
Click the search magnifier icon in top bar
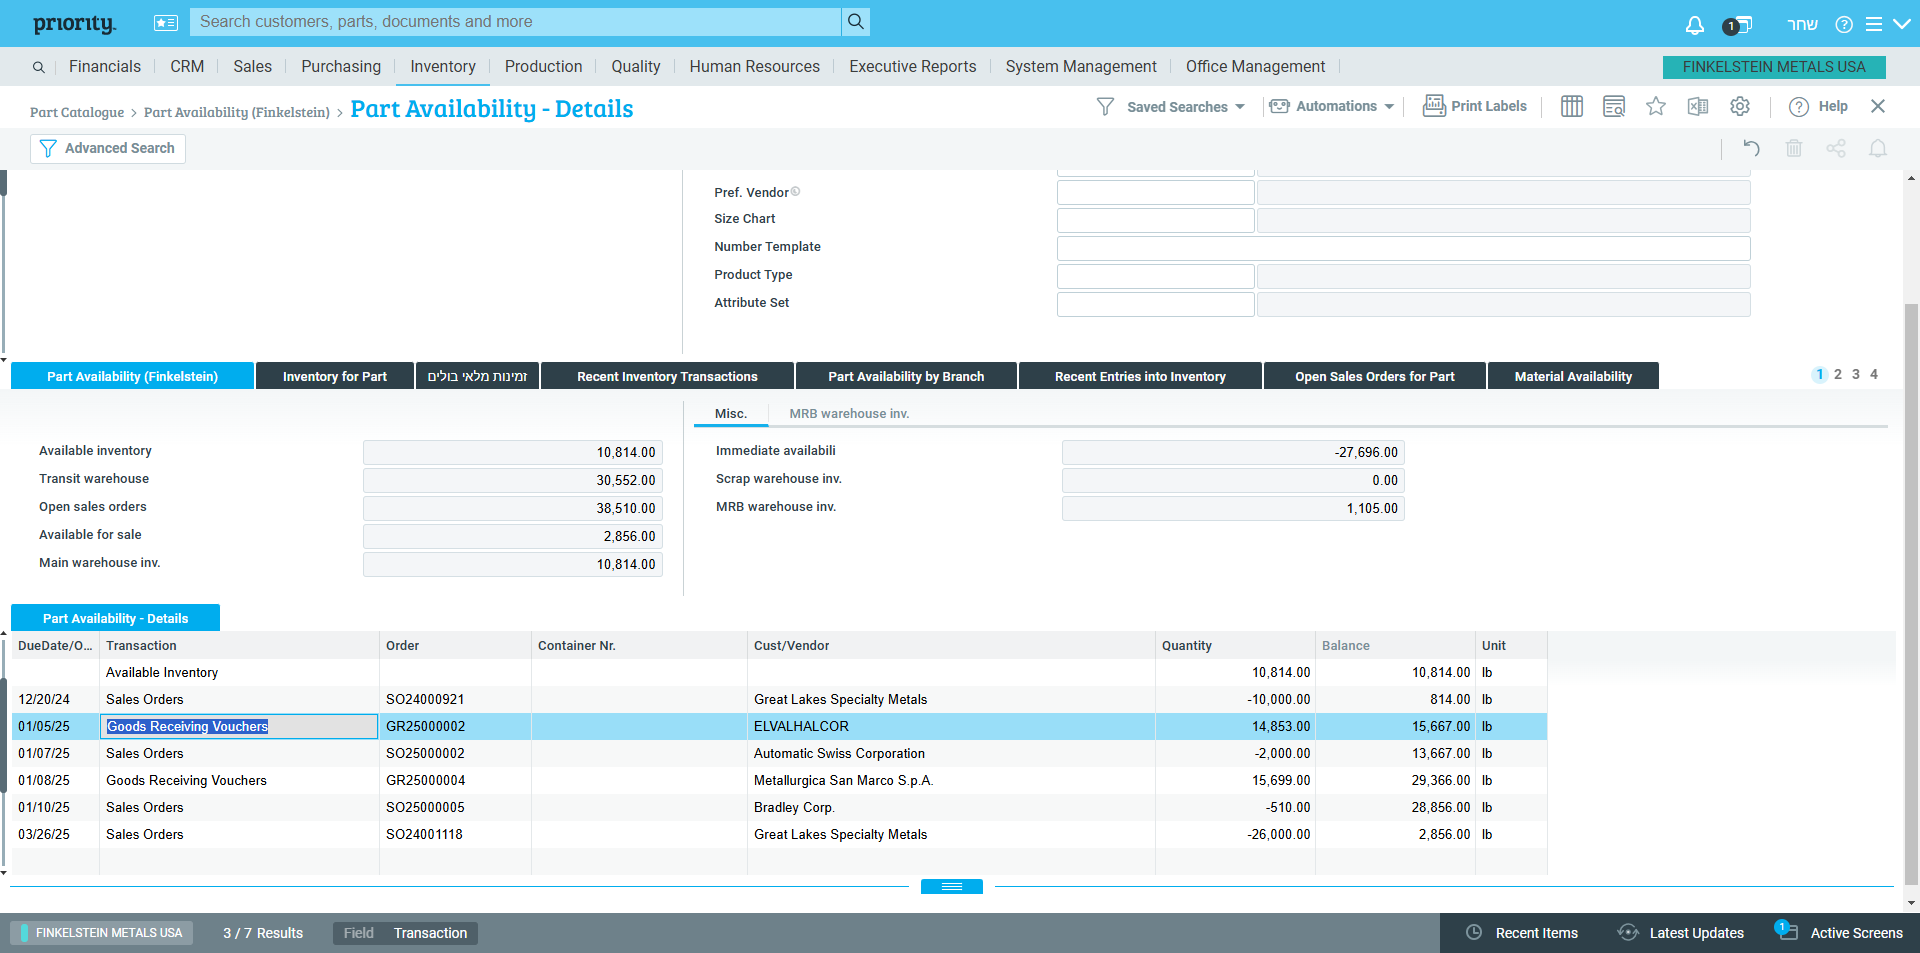pos(855,22)
